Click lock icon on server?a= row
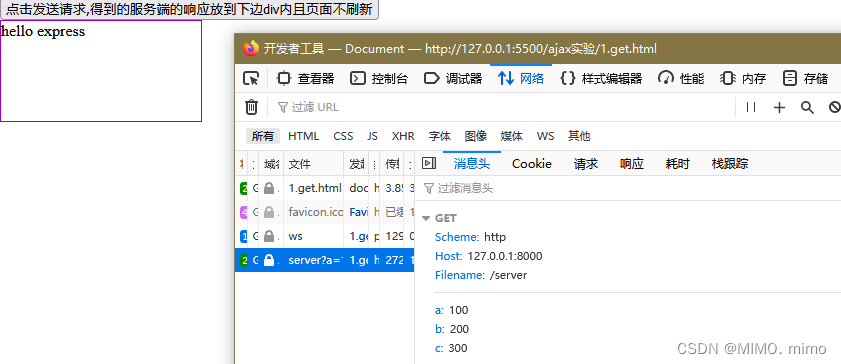This screenshot has width=841, height=364. point(269,260)
